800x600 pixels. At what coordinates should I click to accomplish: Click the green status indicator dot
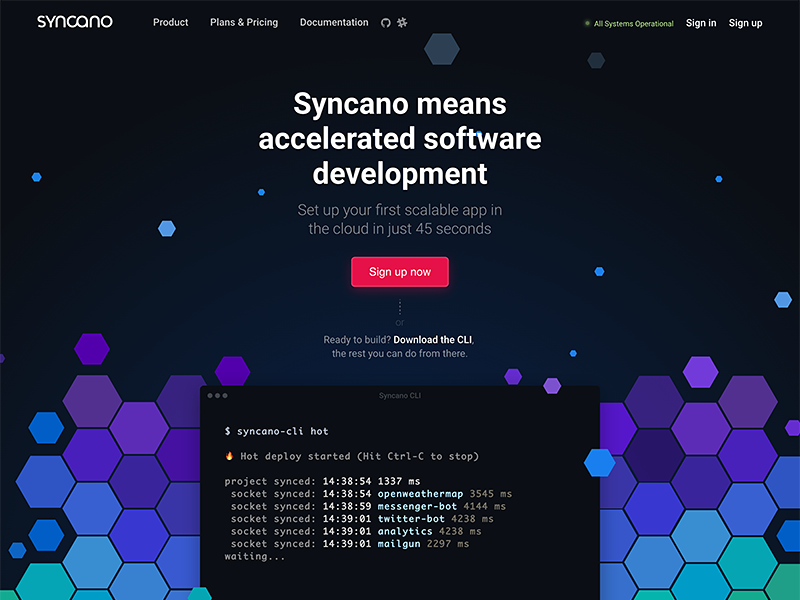[x=587, y=23]
